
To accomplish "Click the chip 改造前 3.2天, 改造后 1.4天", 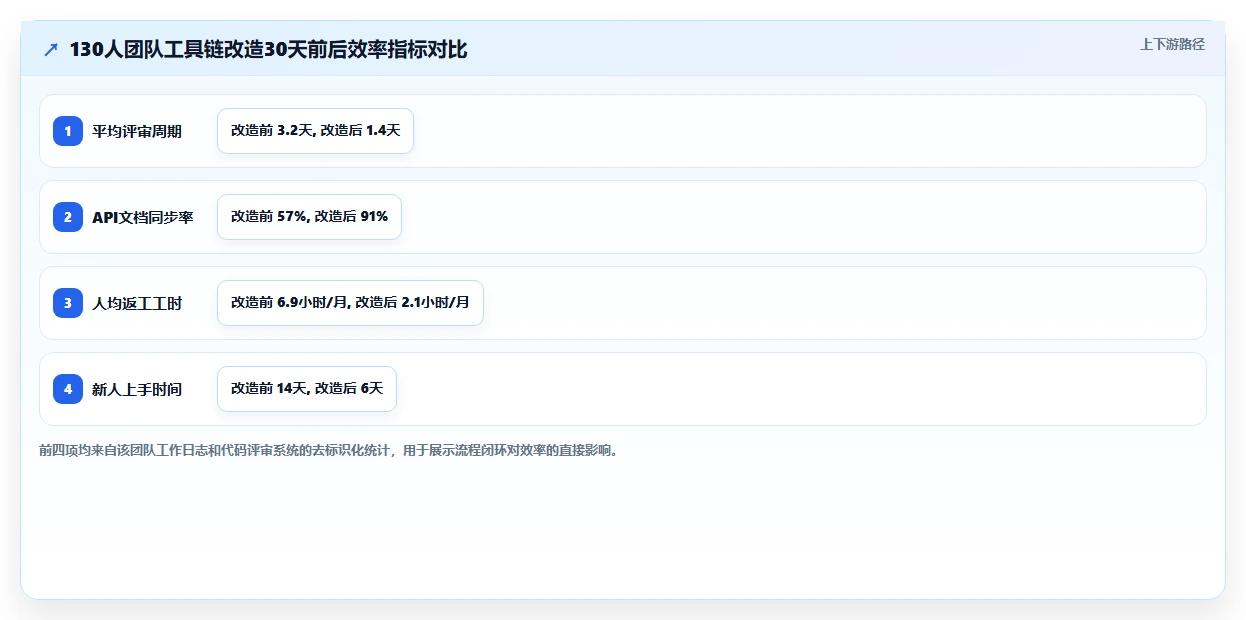I will tap(315, 131).
